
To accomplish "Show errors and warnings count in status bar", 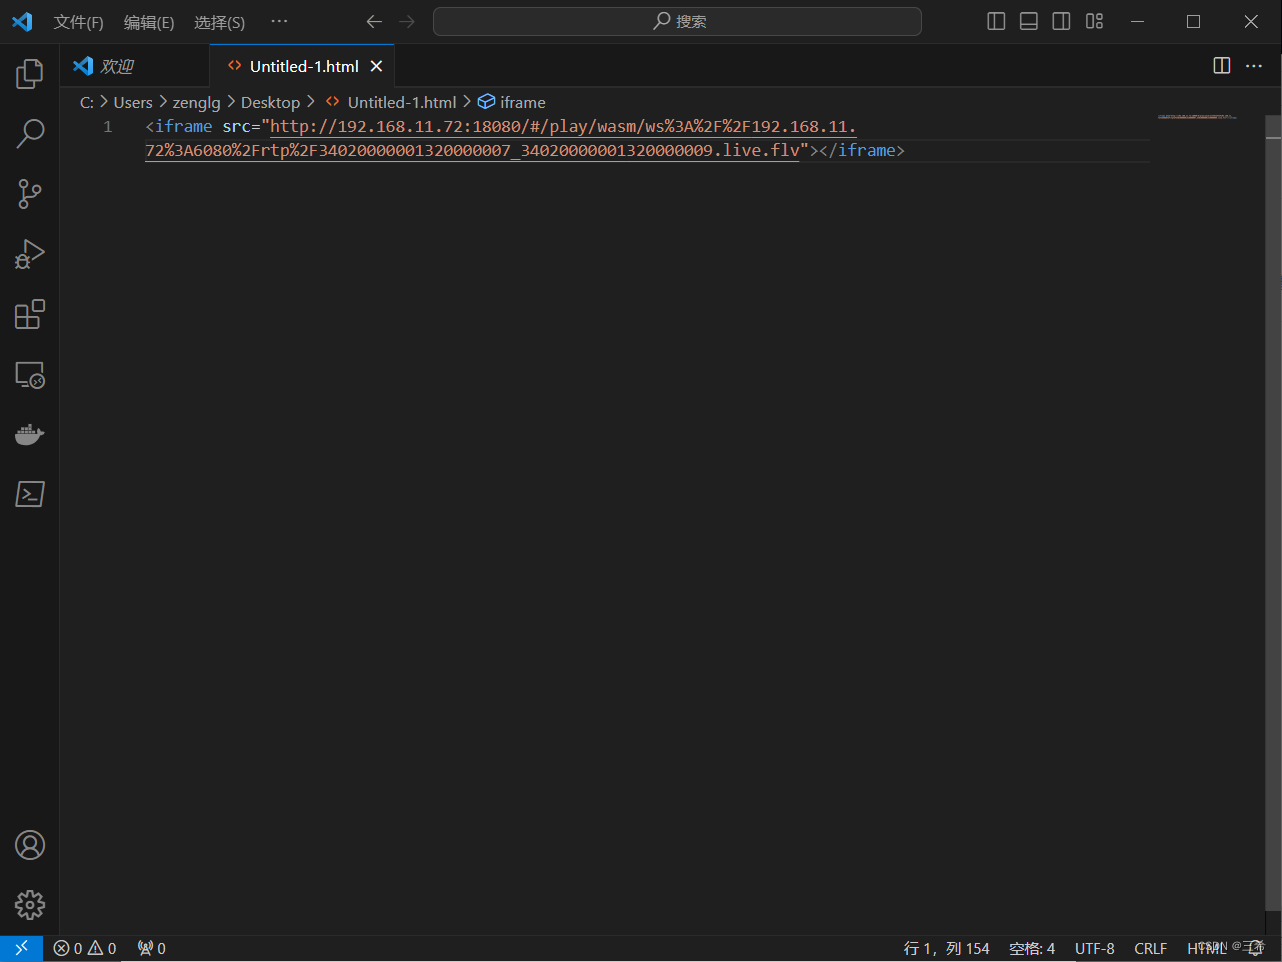I will [85, 948].
